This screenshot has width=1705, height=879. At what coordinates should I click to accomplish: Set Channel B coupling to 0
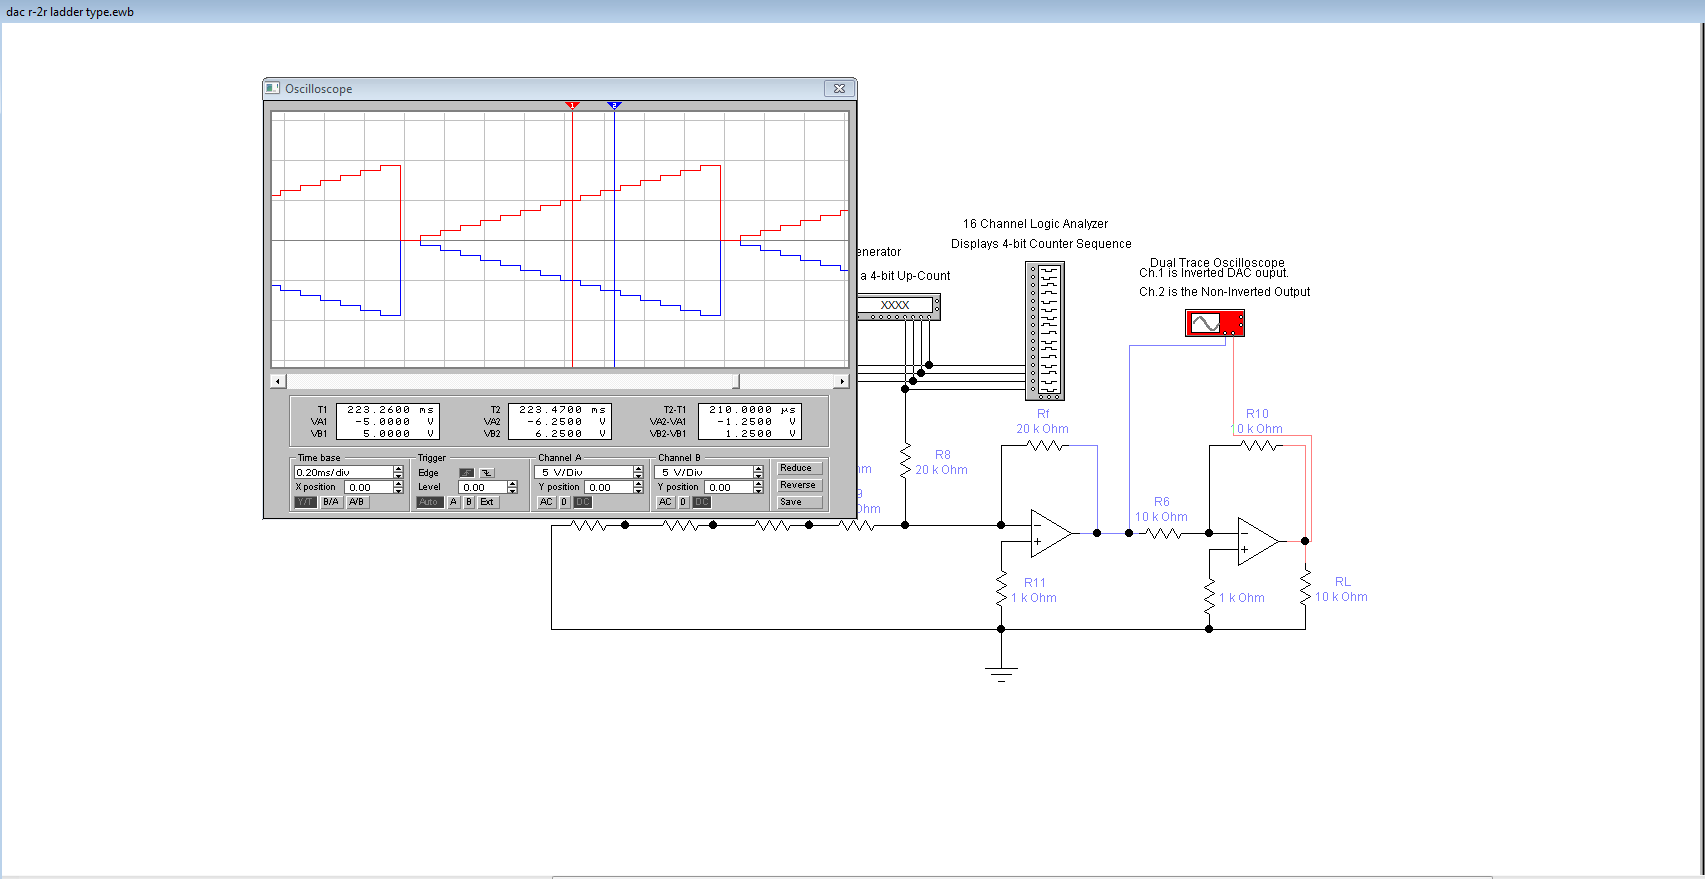(684, 502)
